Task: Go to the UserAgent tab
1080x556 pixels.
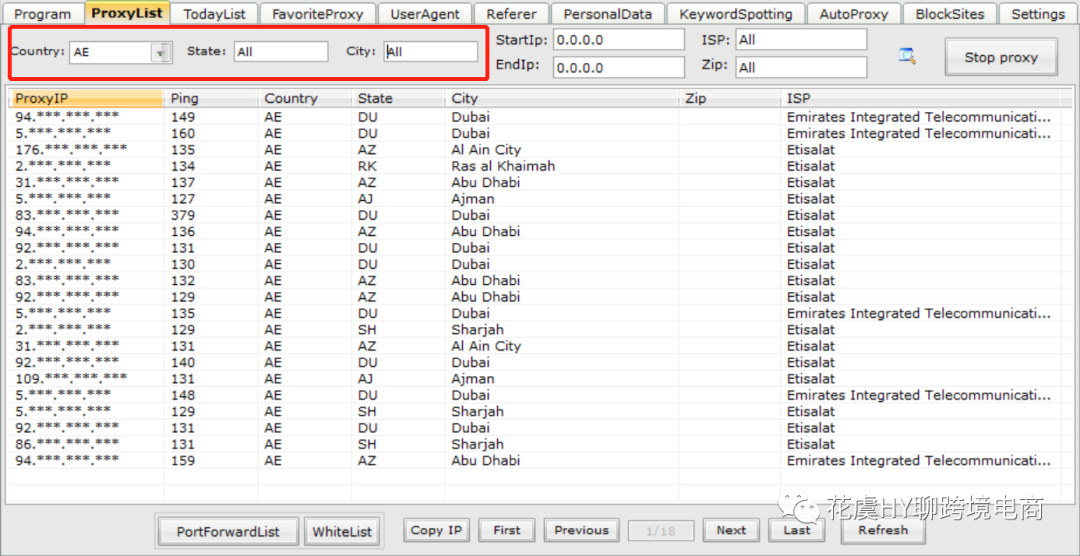Action: click(423, 14)
